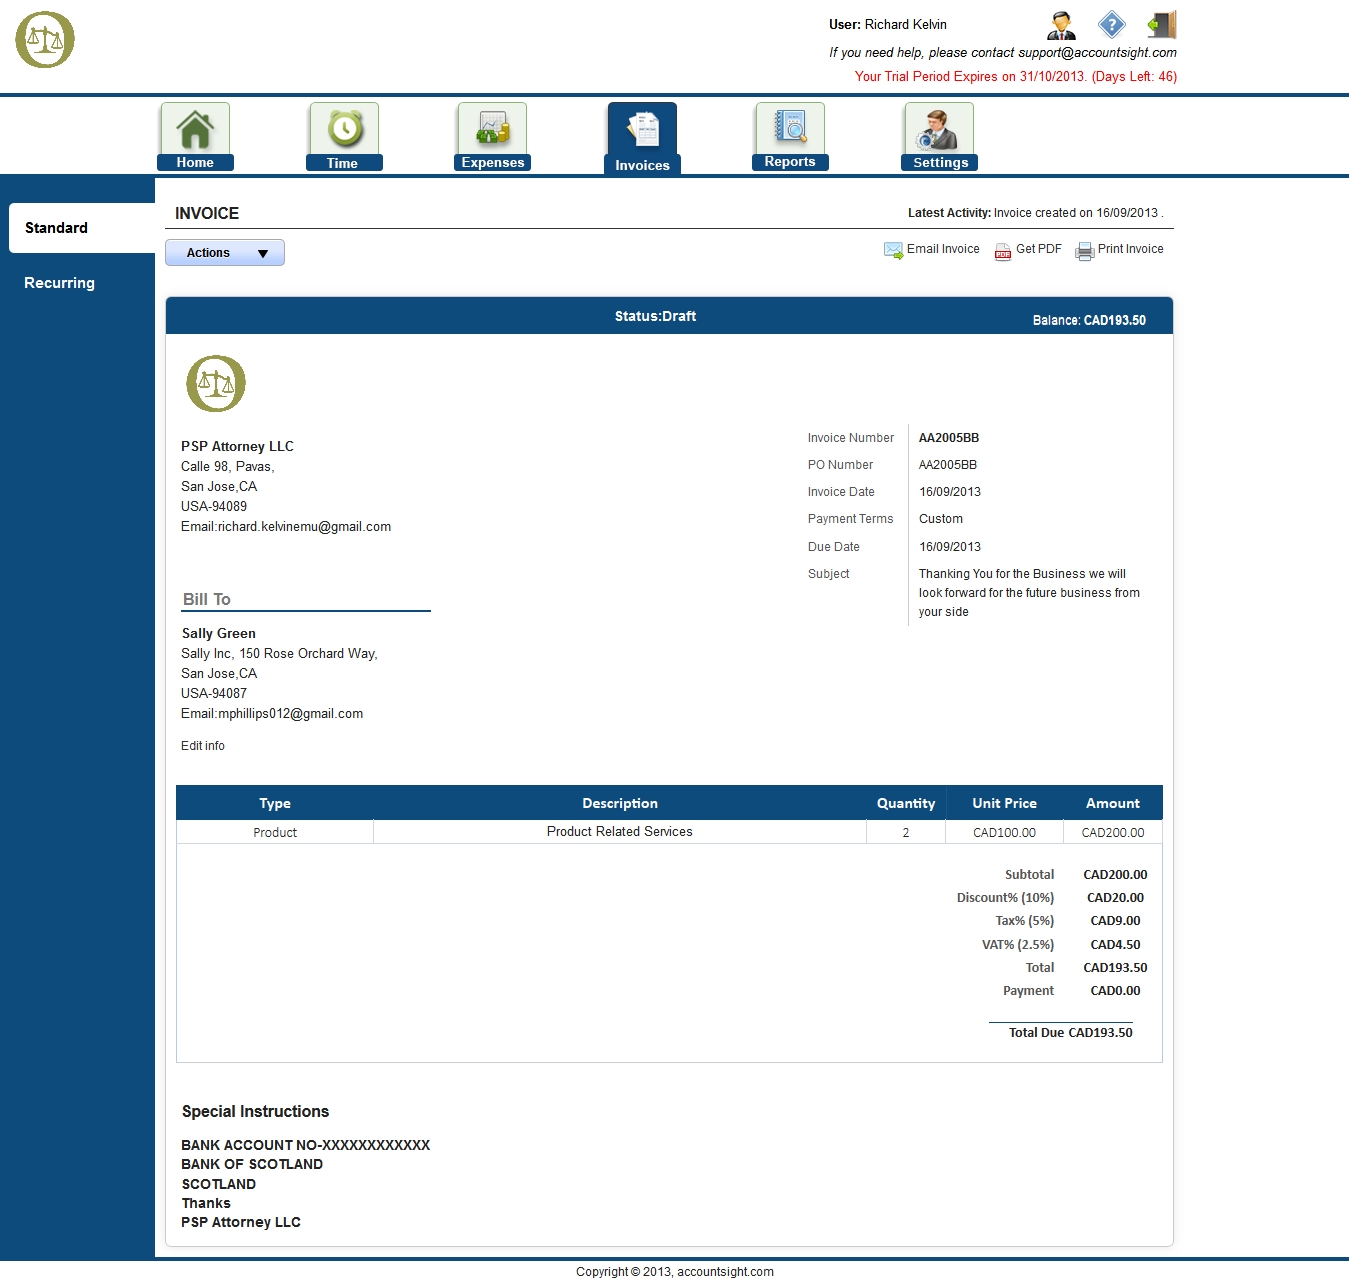Click the CAD100.00 unit price cell
This screenshot has width=1349, height=1284.
pyautogui.click(x=1005, y=832)
